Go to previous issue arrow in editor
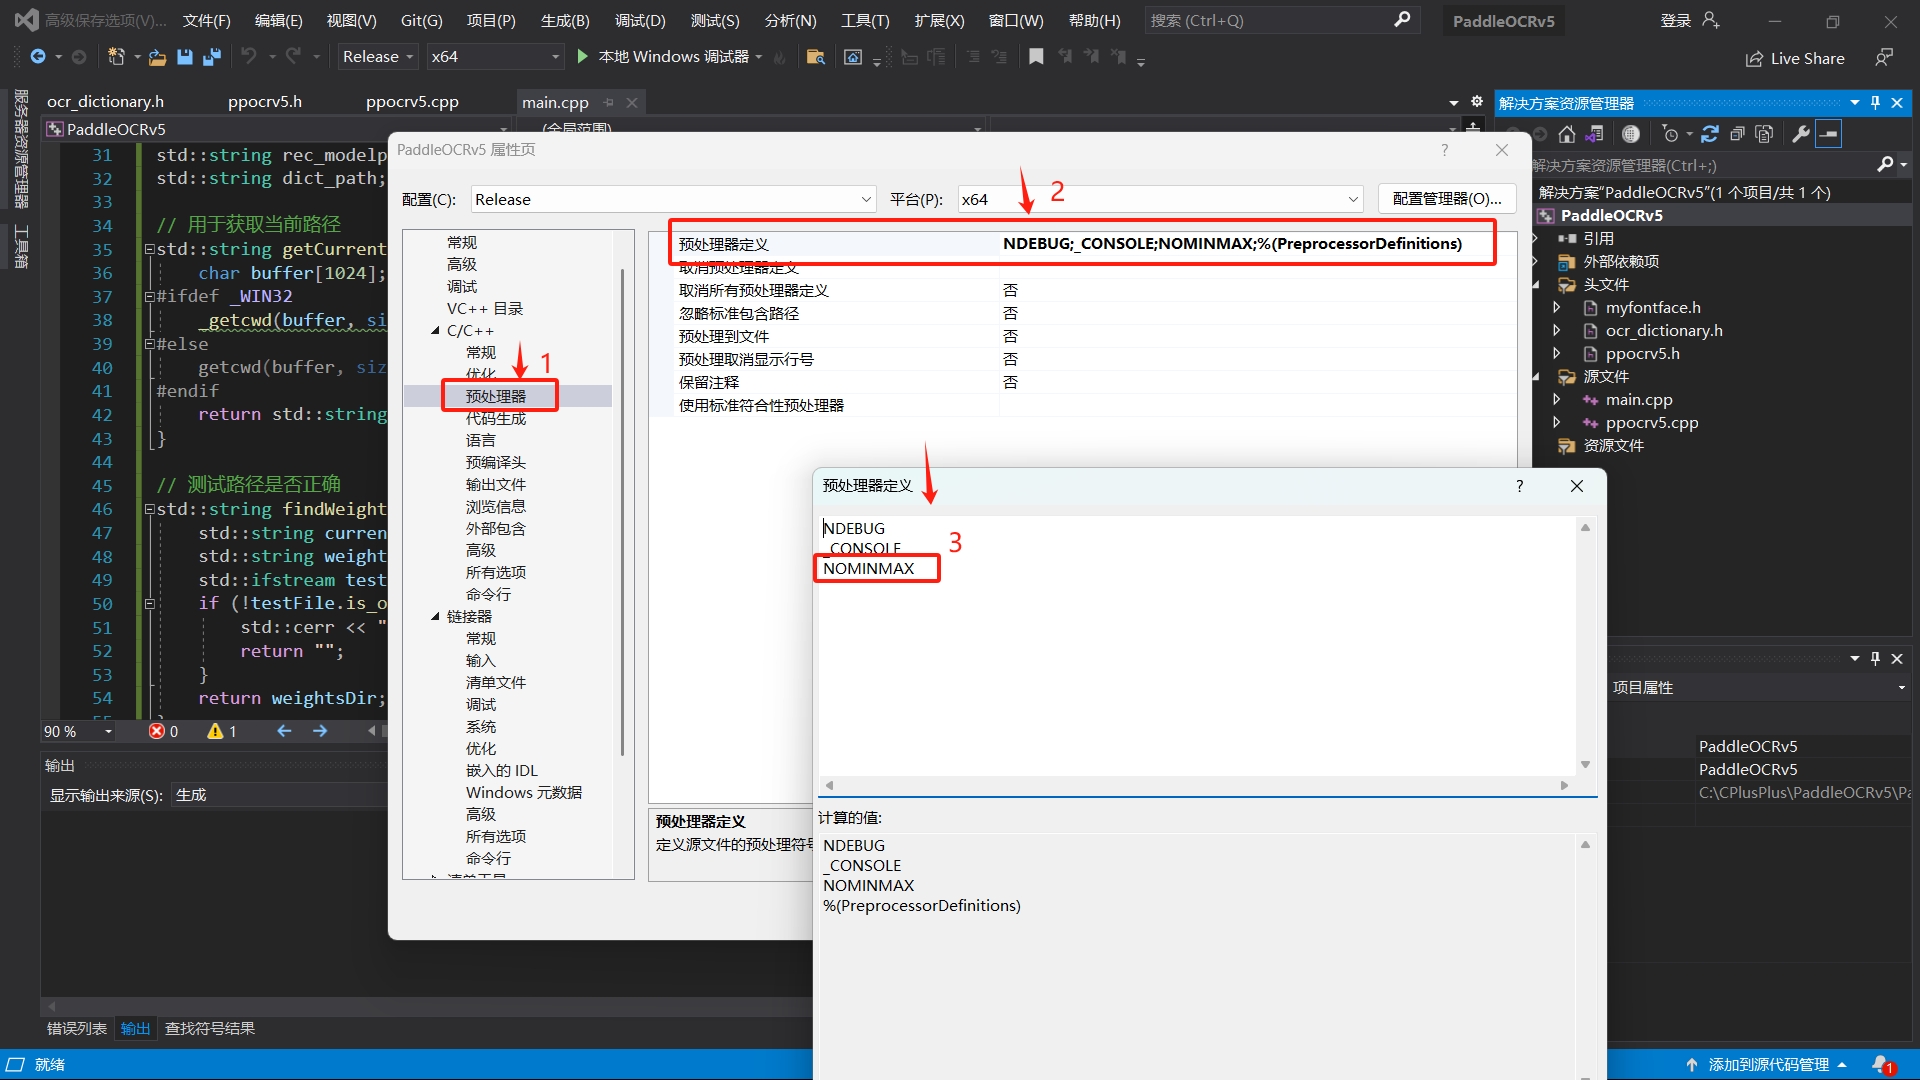 click(x=284, y=731)
